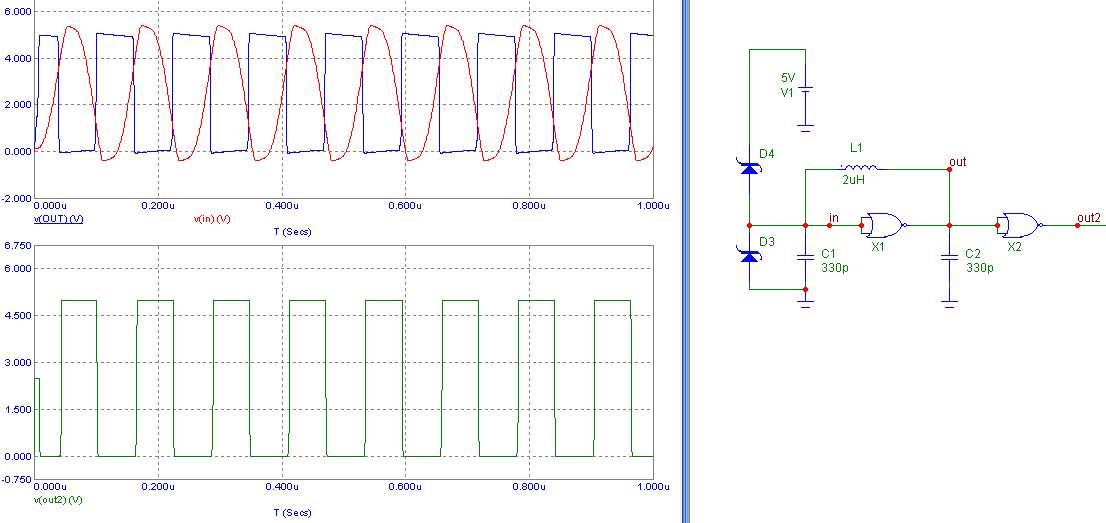Select the C2 capacitor symbol

[950, 256]
